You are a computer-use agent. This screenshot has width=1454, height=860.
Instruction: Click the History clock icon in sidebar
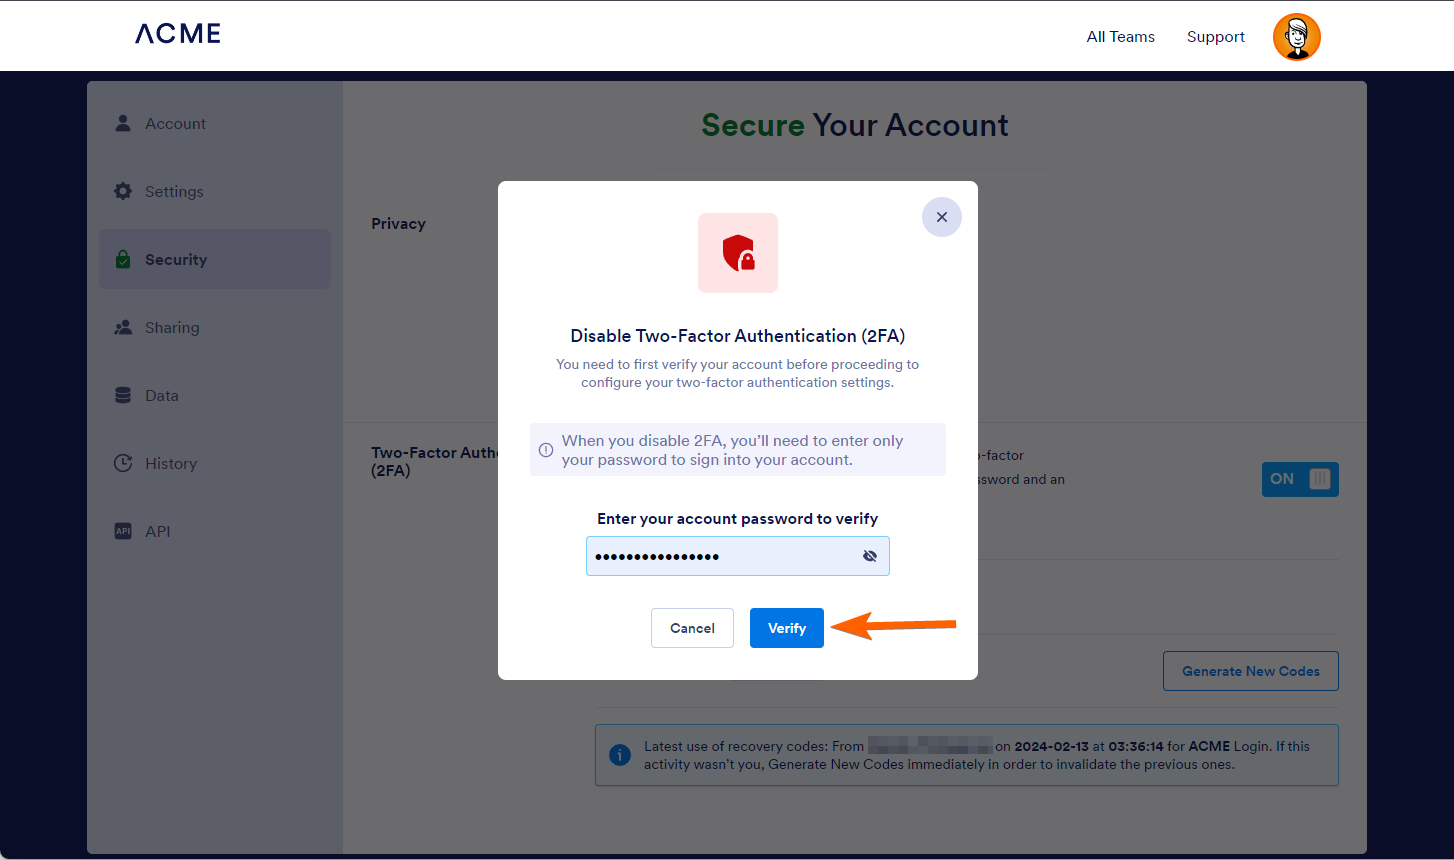coord(123,463)
